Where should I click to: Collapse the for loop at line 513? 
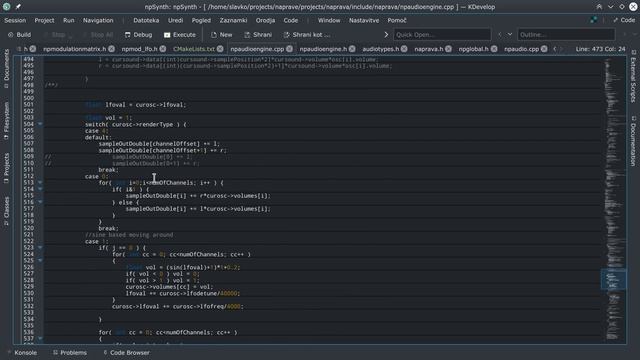[x=40, y=182]
